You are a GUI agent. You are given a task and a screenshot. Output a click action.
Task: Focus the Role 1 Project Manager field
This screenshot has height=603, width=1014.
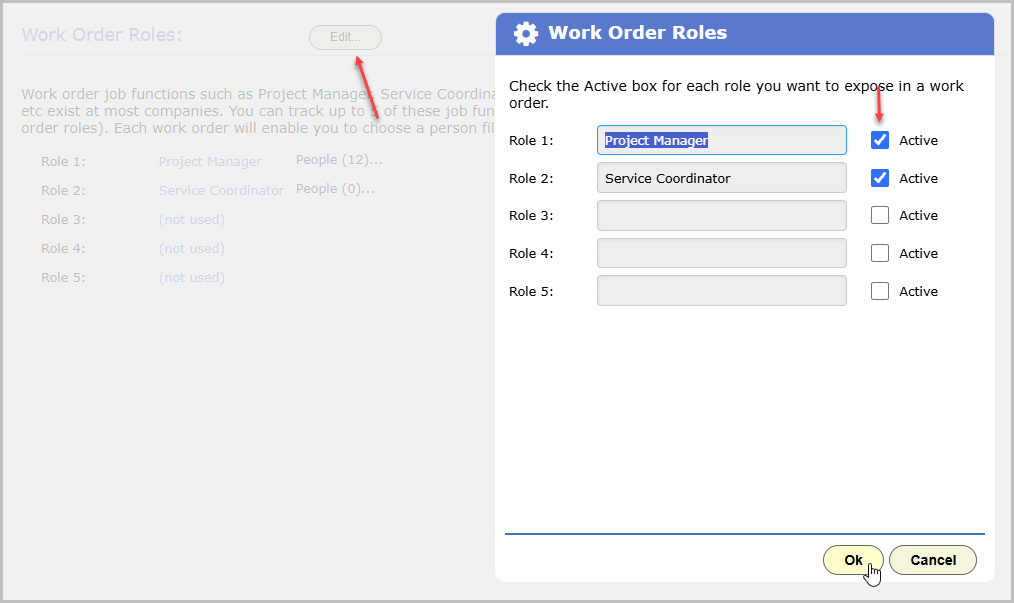[x=722, y=140]
